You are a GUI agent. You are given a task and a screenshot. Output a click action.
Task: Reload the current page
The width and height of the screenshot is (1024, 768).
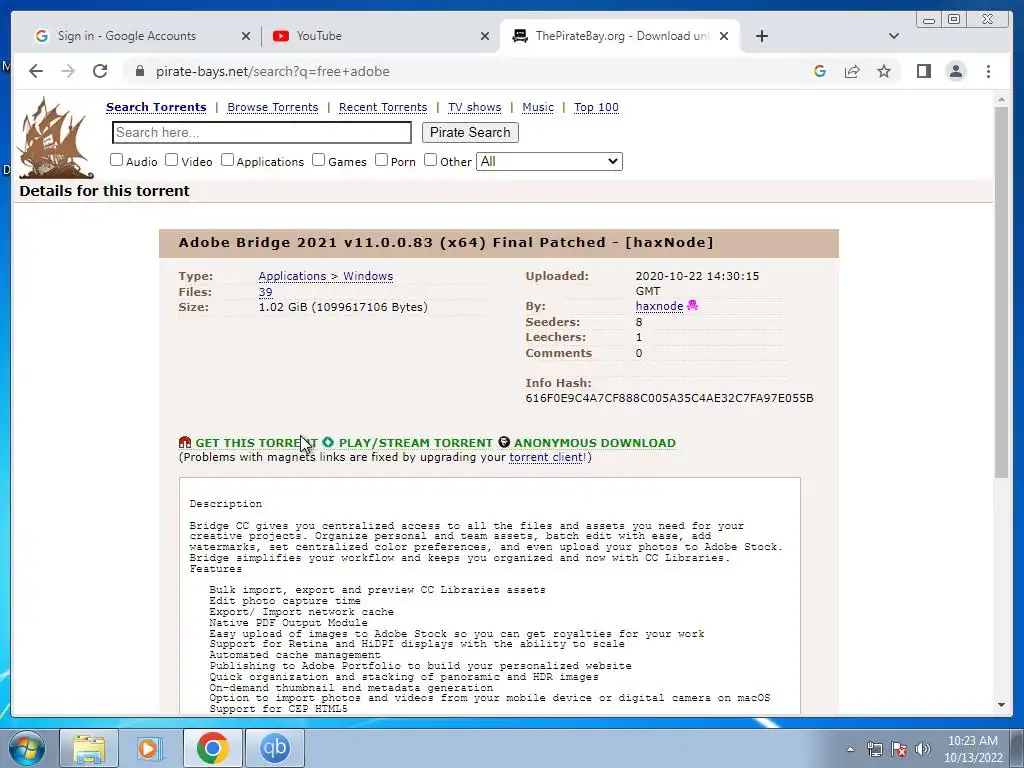[x=100, y=71]
